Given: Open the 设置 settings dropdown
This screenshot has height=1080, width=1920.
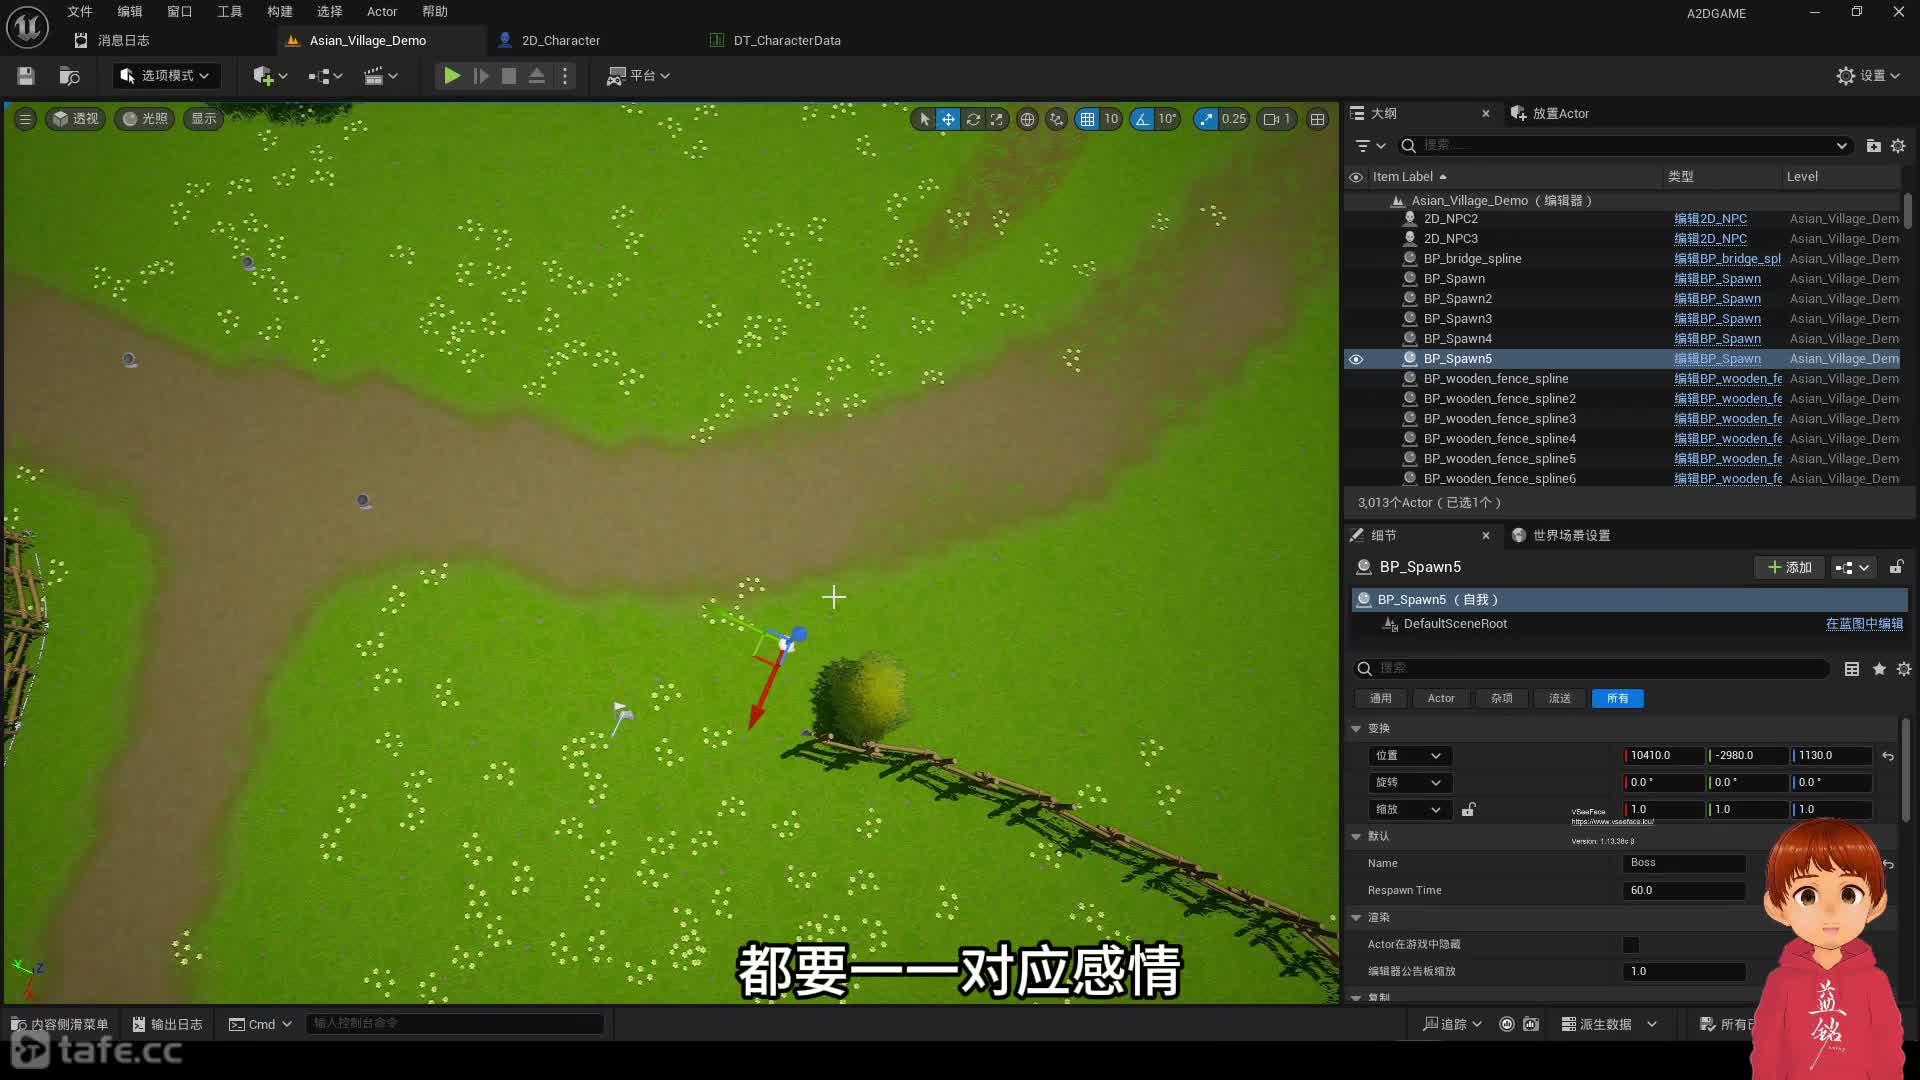Looking at the screenshot, I should 1868,76.
